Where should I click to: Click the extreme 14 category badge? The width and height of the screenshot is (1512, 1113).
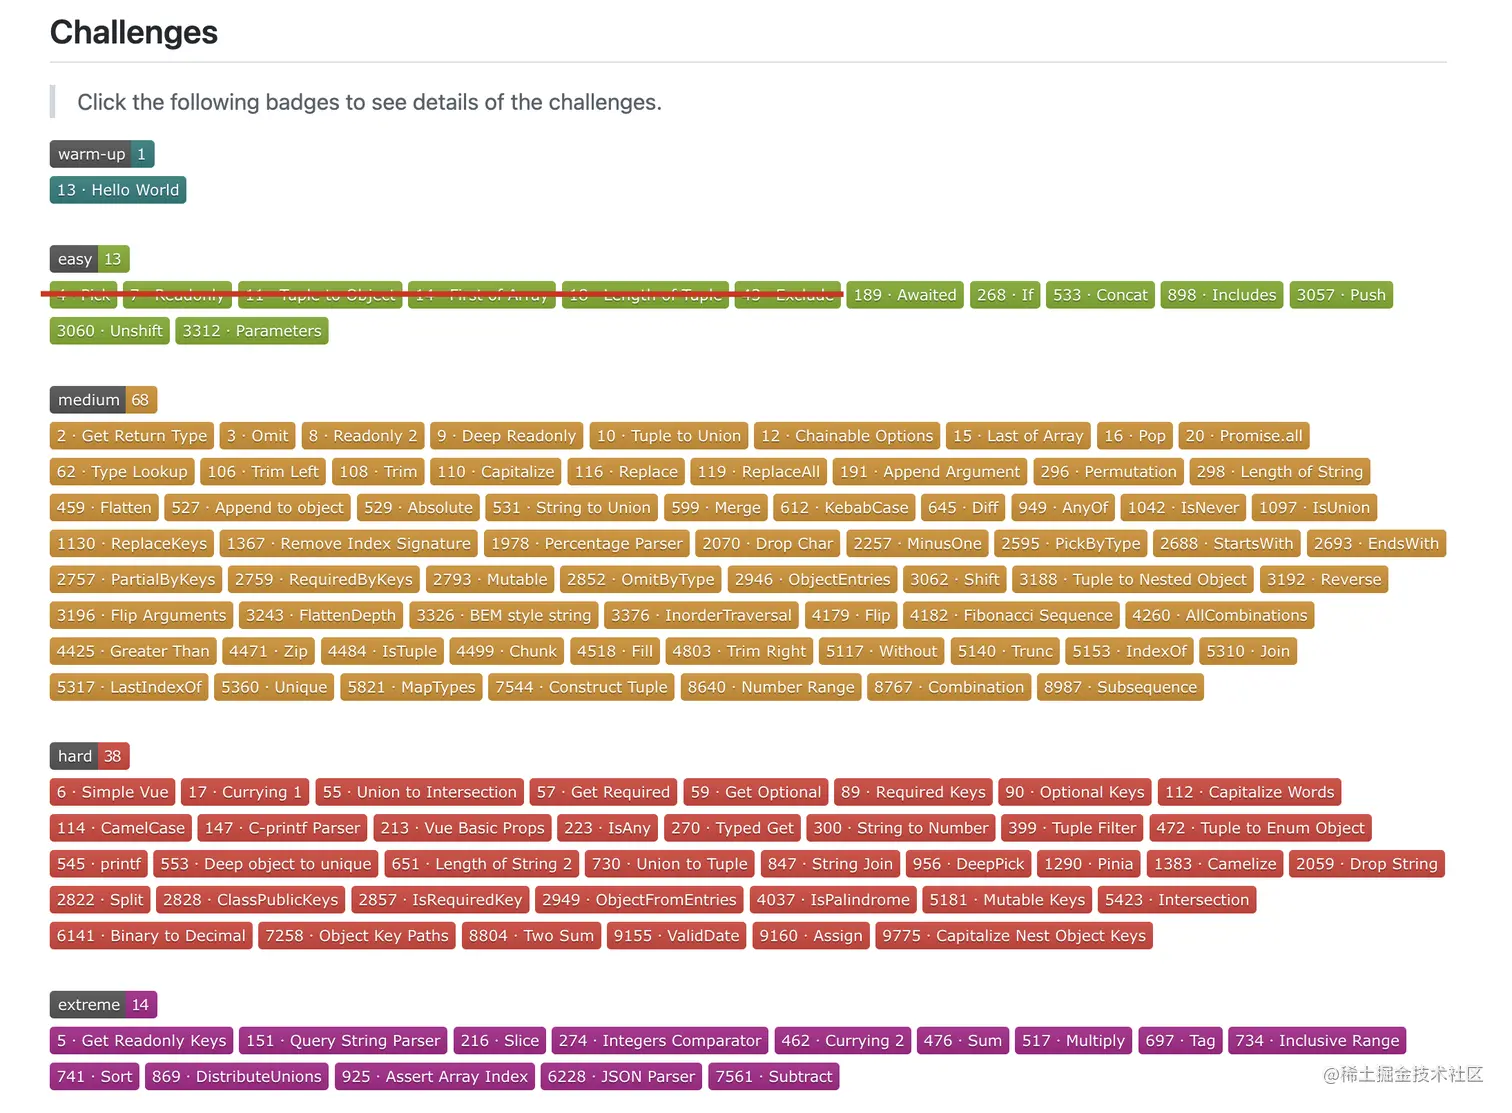pyautogui.click(x=103, y=1005)
